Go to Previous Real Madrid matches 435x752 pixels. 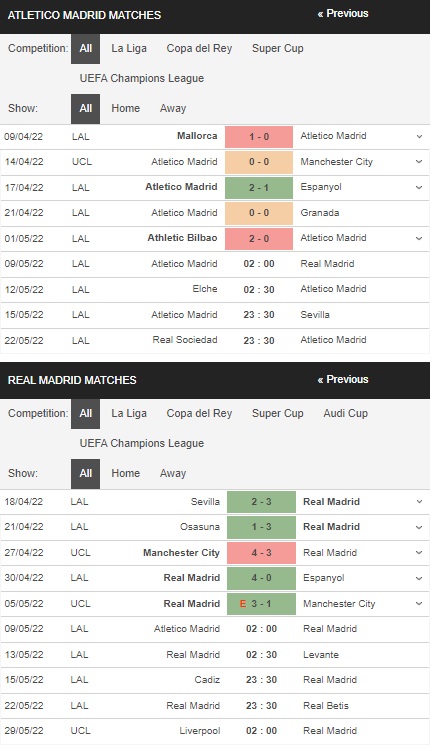click(343, 379)
